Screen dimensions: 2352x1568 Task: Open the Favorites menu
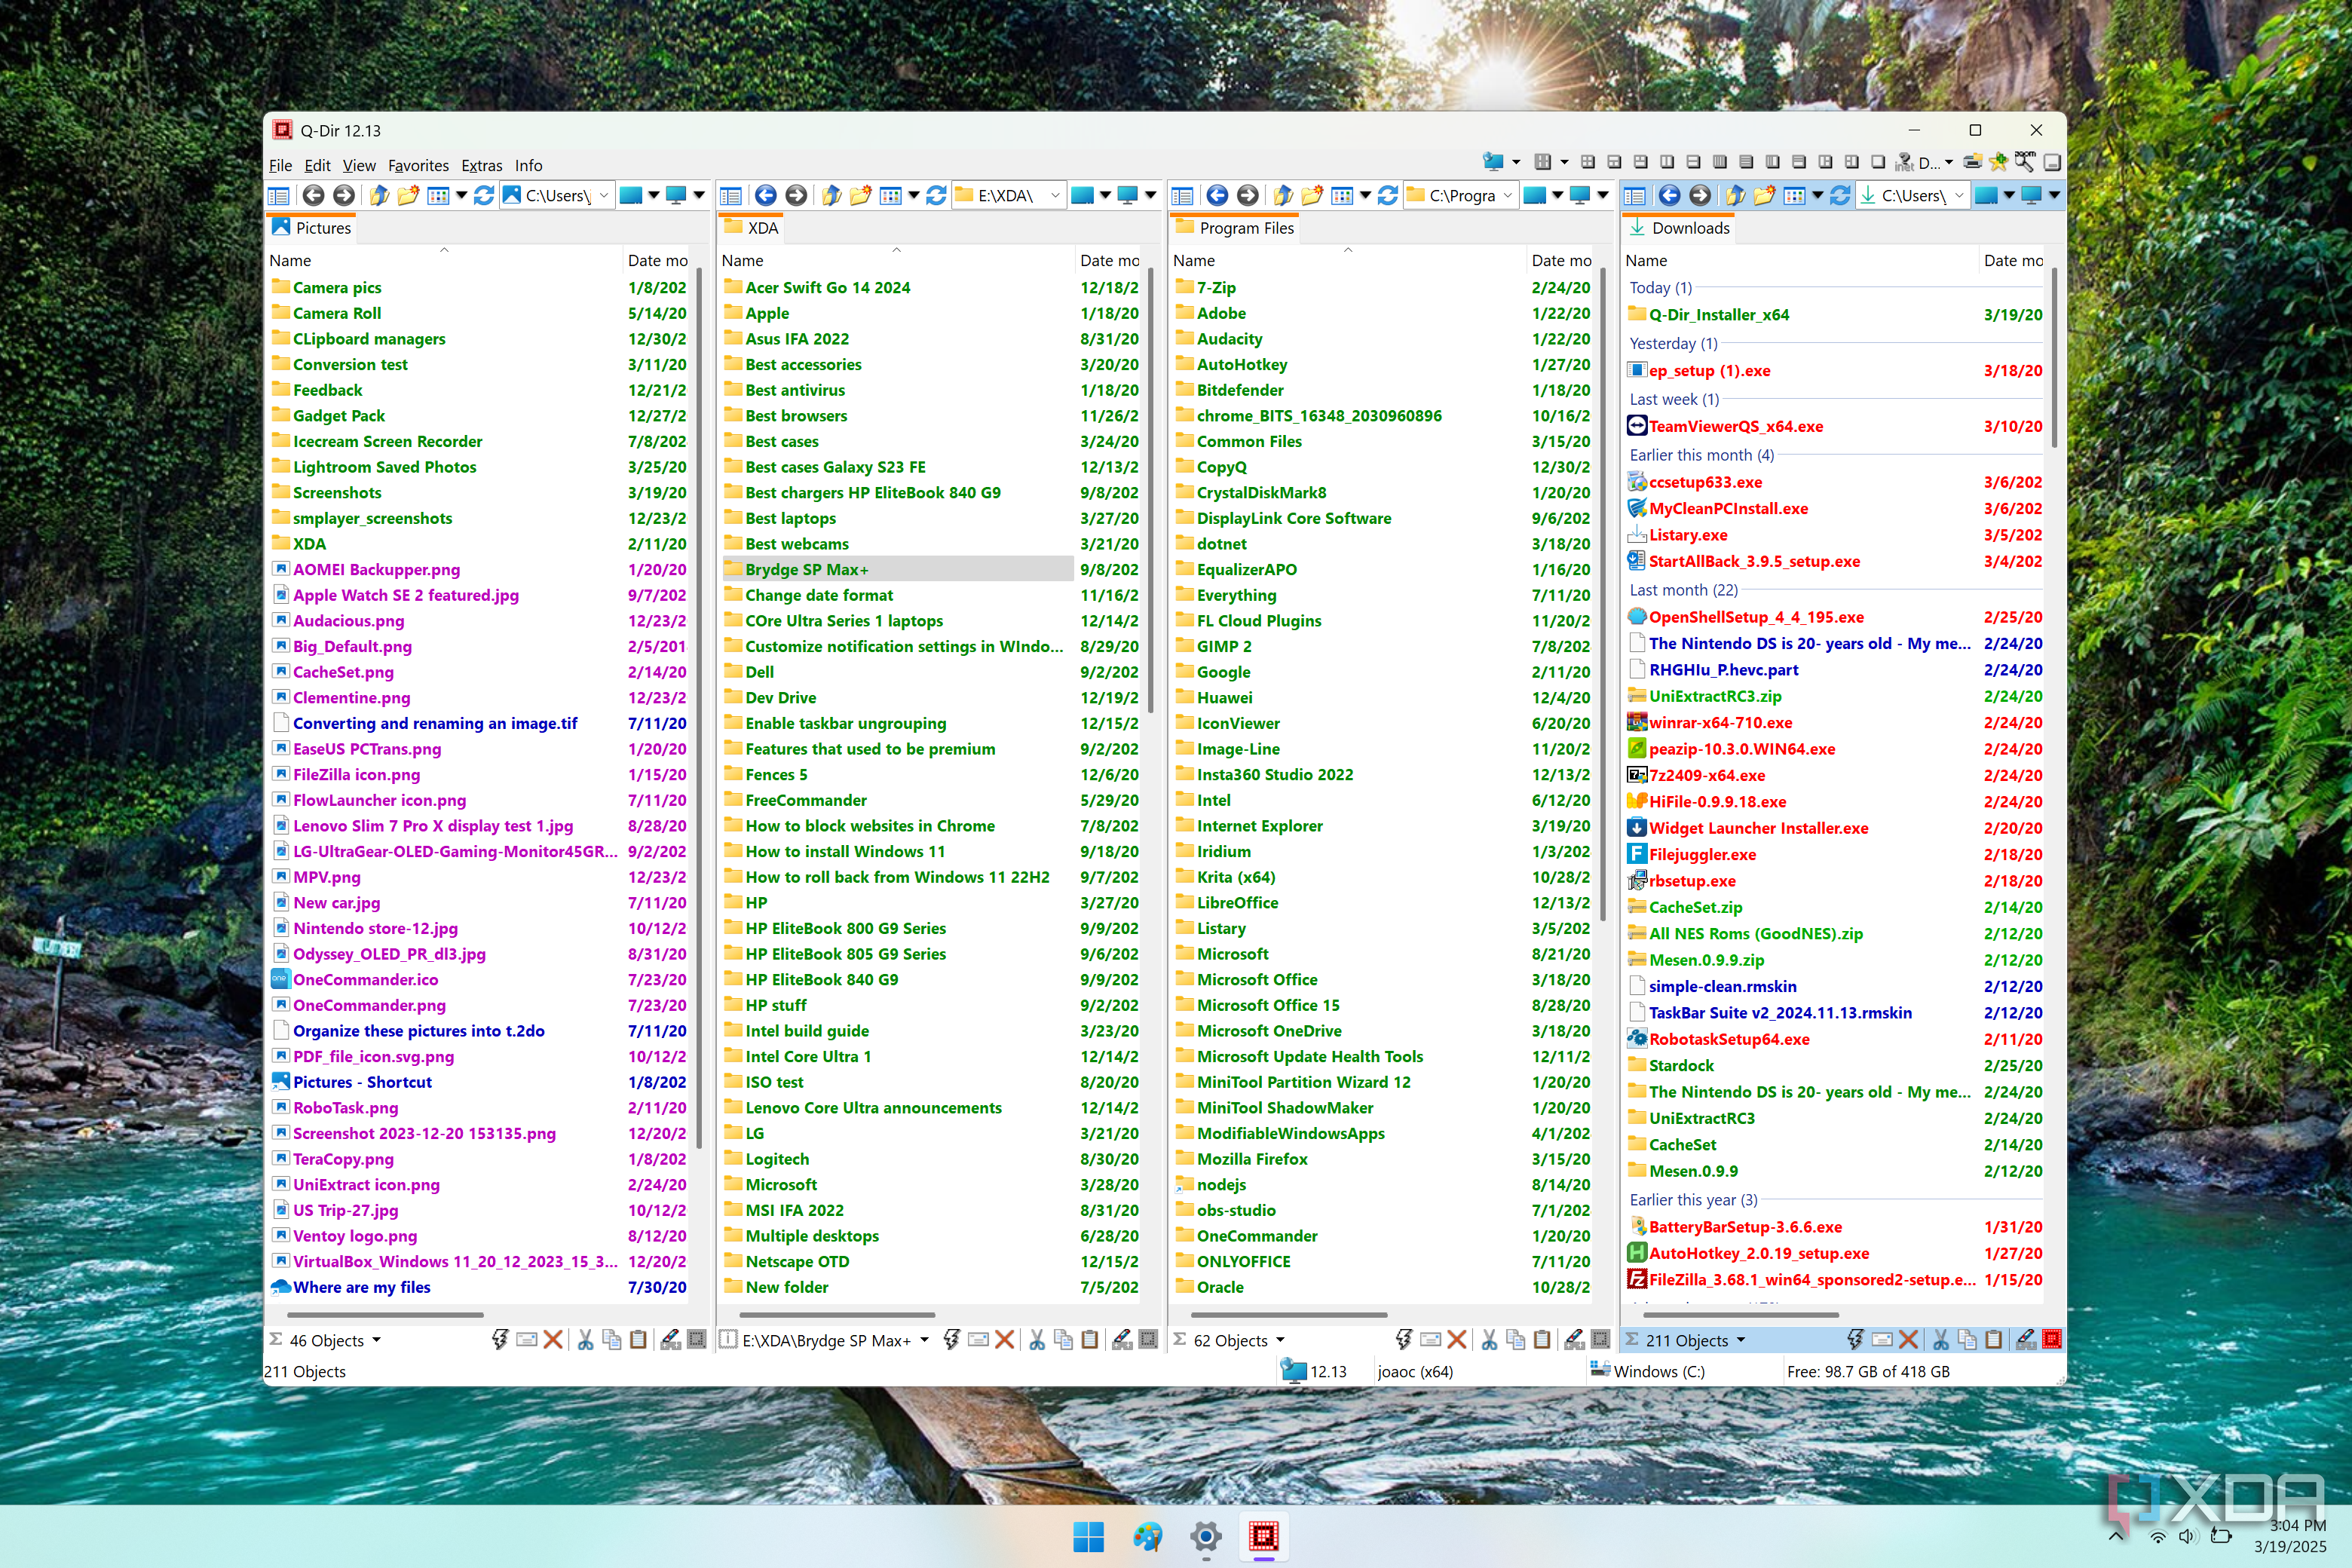click(418, 166)
